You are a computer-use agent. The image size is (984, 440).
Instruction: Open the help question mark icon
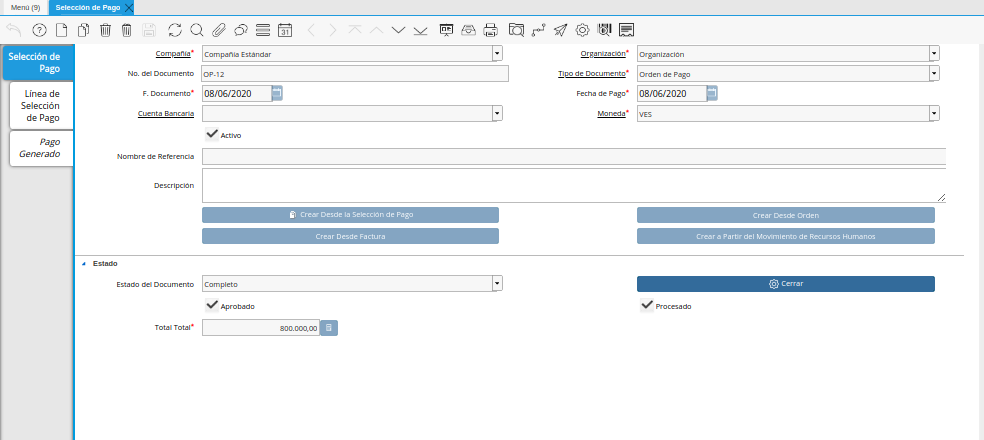(39, 30)
